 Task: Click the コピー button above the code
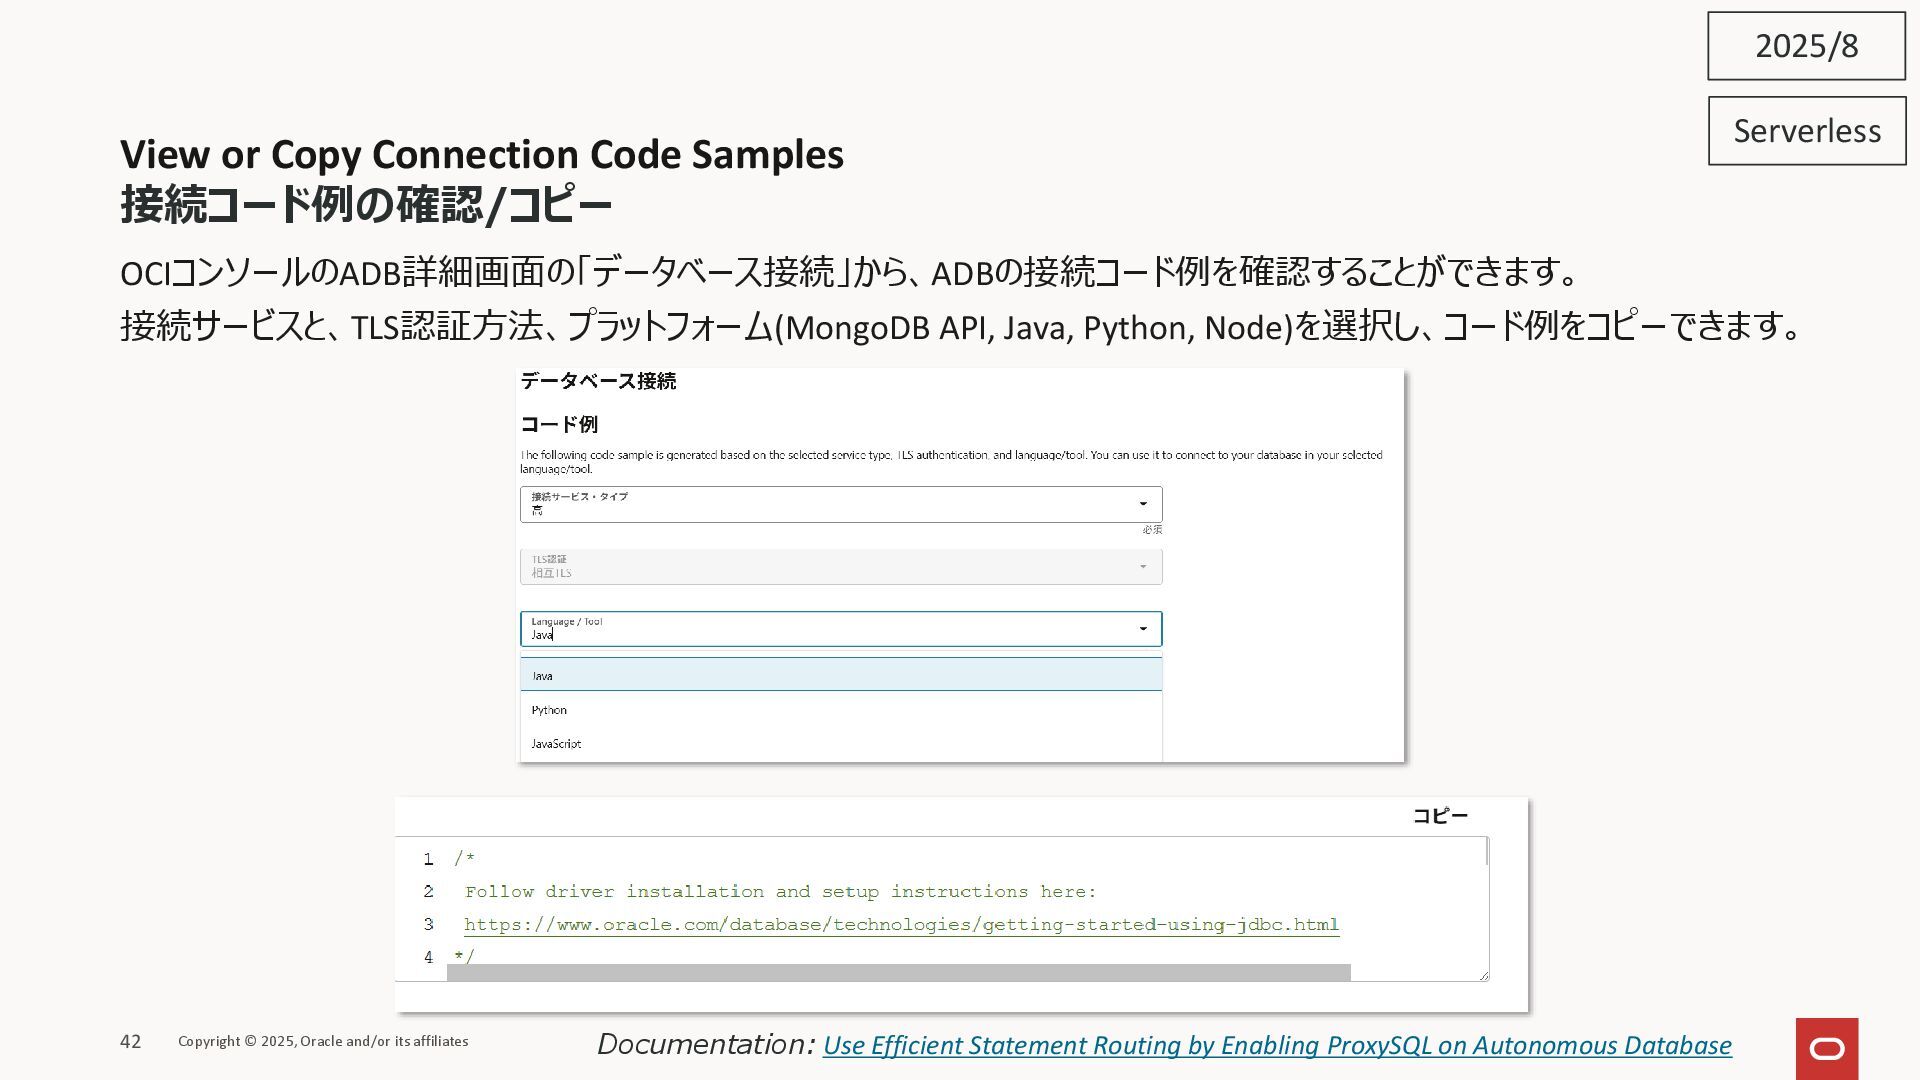(x=1440, y=816)
